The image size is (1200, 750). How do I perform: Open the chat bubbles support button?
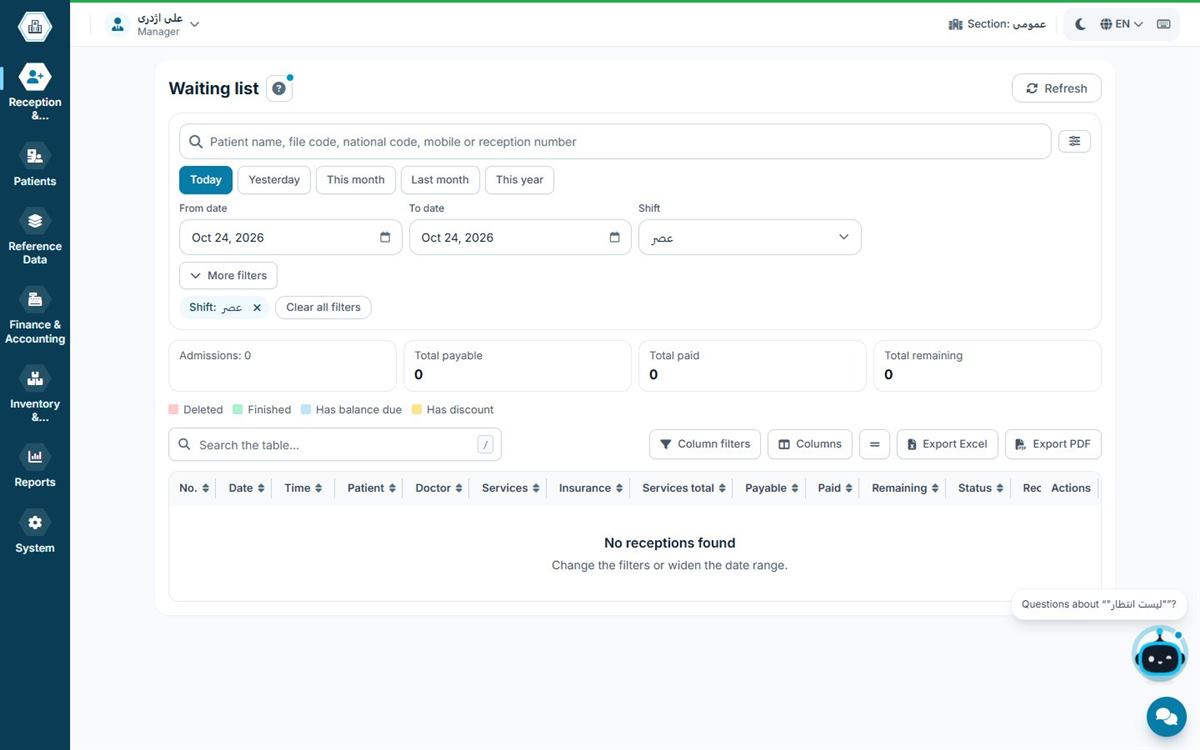[x=1165, y=716]
